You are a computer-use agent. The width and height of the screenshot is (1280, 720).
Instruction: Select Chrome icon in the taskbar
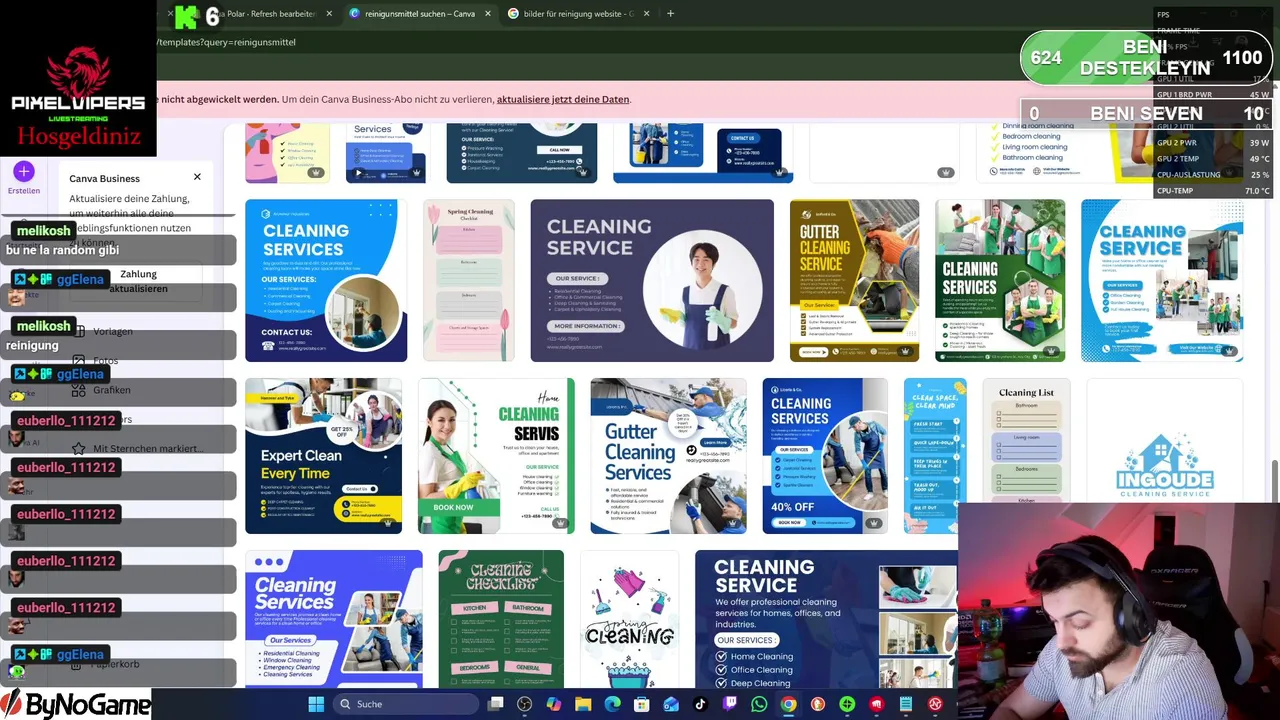pyautogui.click(x=788, y=704)
